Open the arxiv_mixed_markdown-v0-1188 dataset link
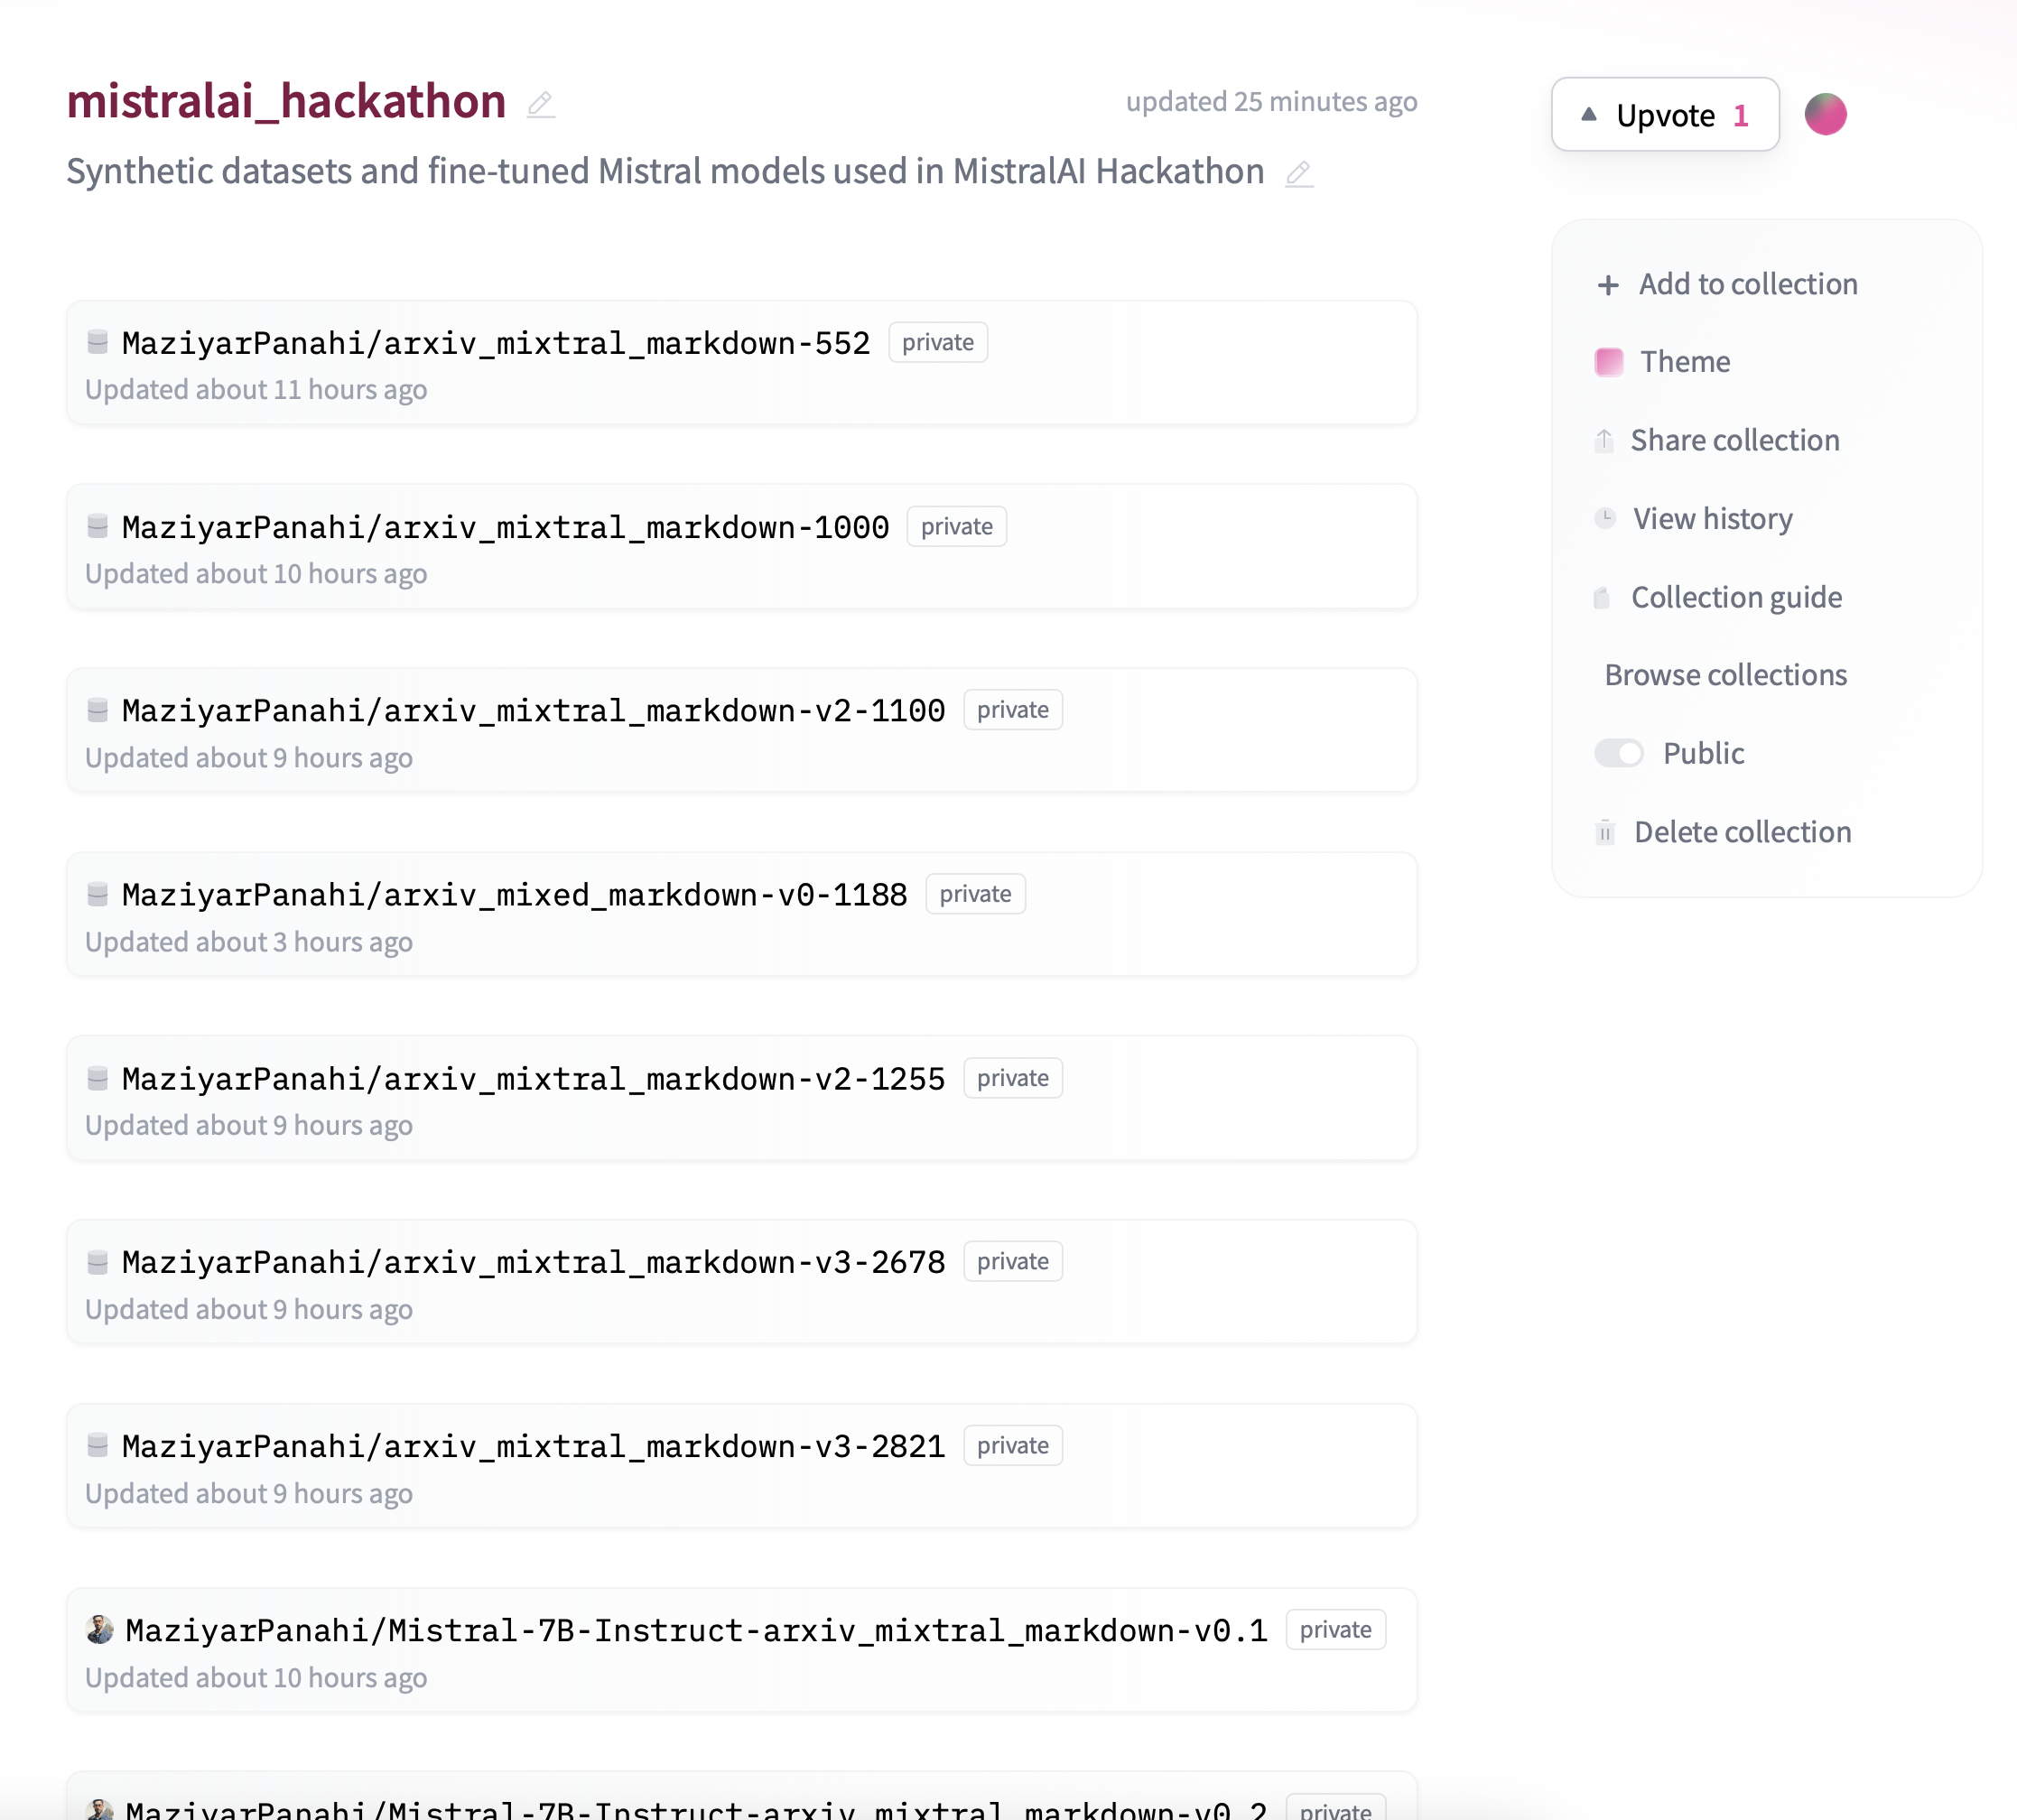 click(514, 895)
